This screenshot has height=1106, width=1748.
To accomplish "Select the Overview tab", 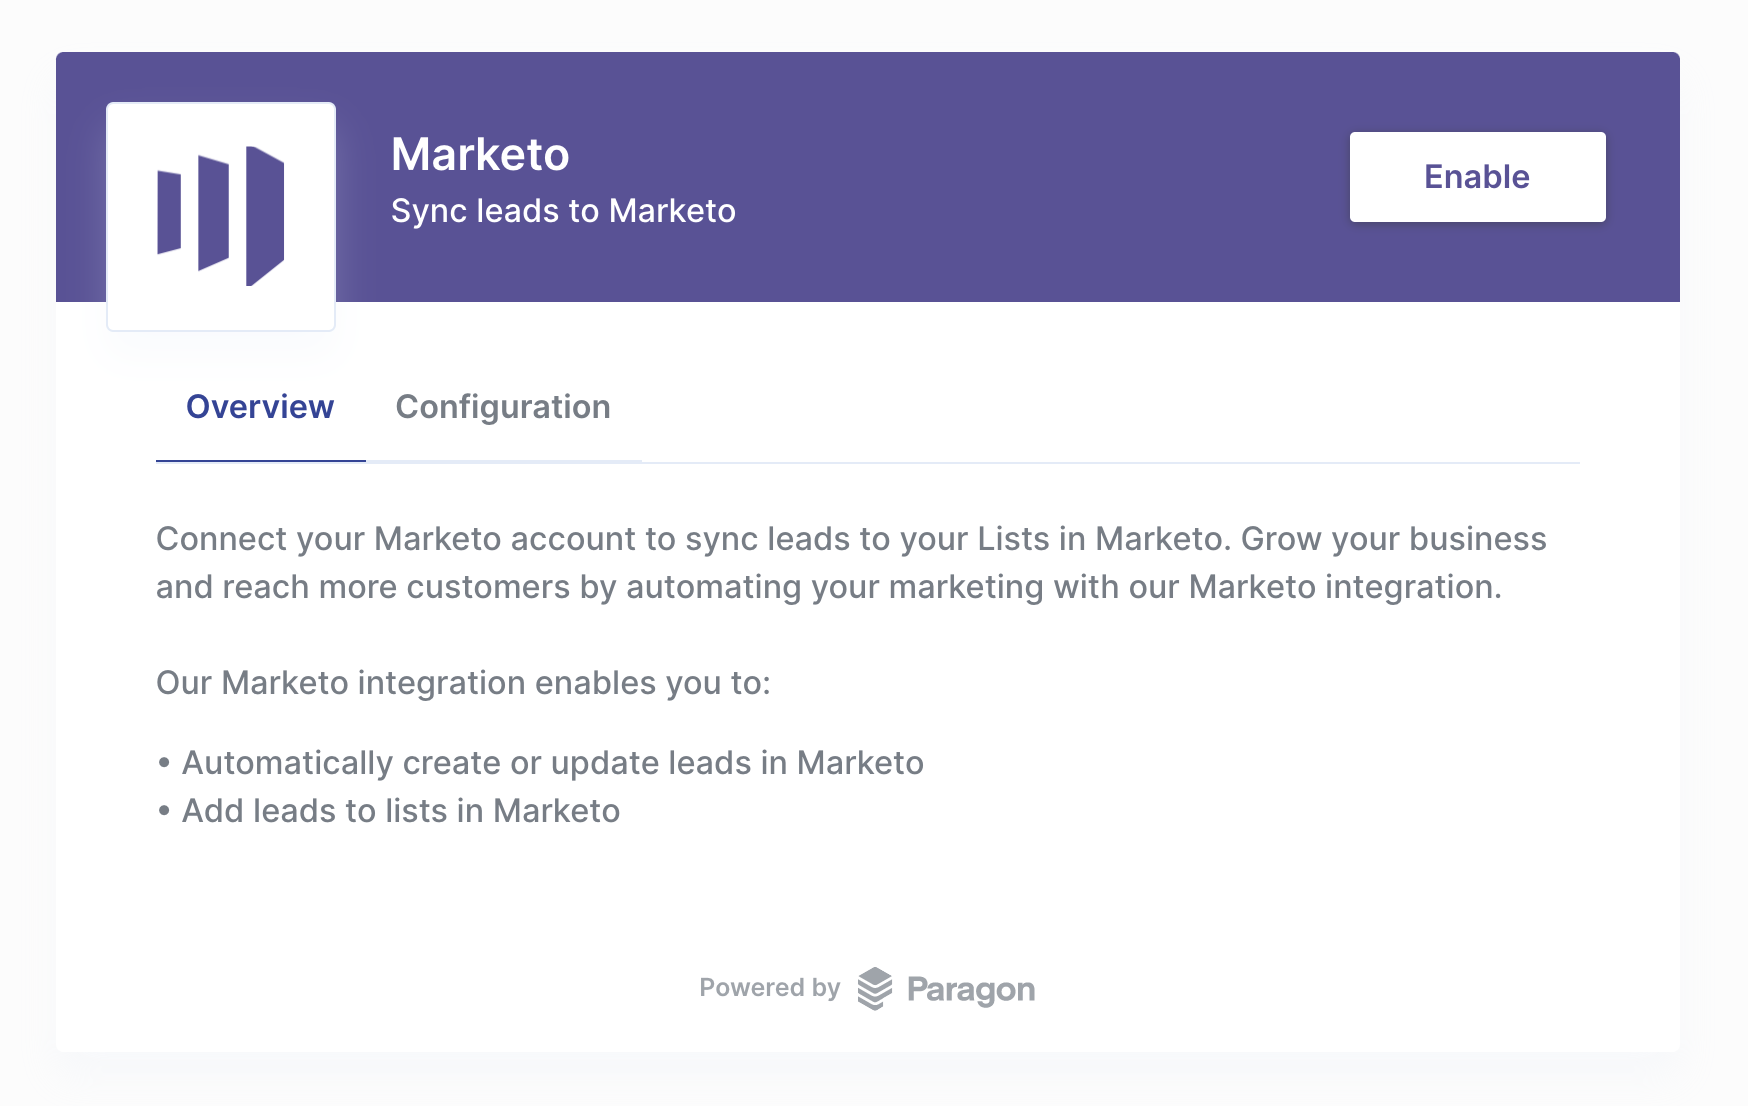I will click(x=260, y=407).
